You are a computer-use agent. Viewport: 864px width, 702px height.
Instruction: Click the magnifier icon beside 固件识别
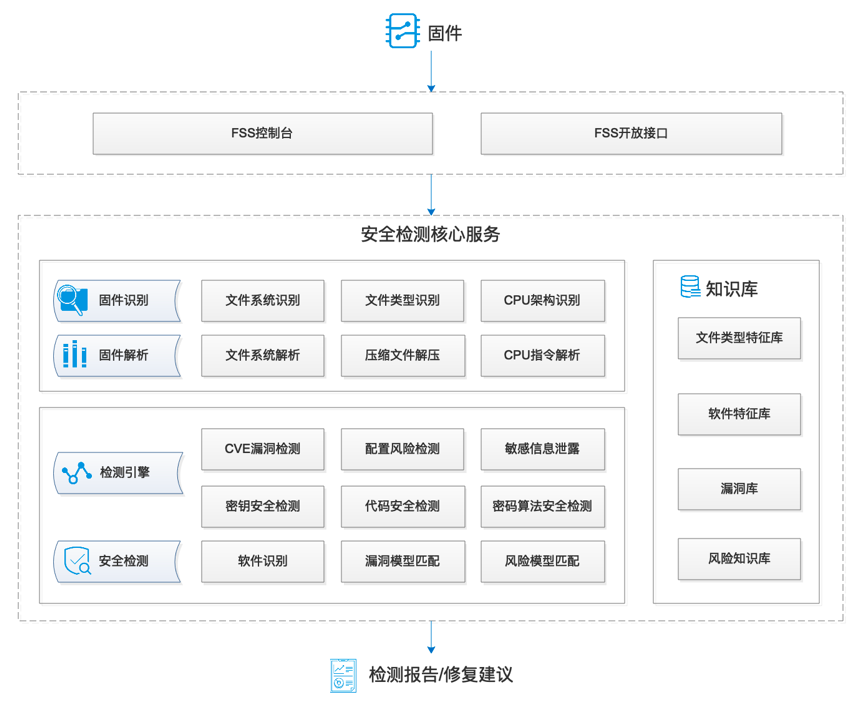point(72,300)
